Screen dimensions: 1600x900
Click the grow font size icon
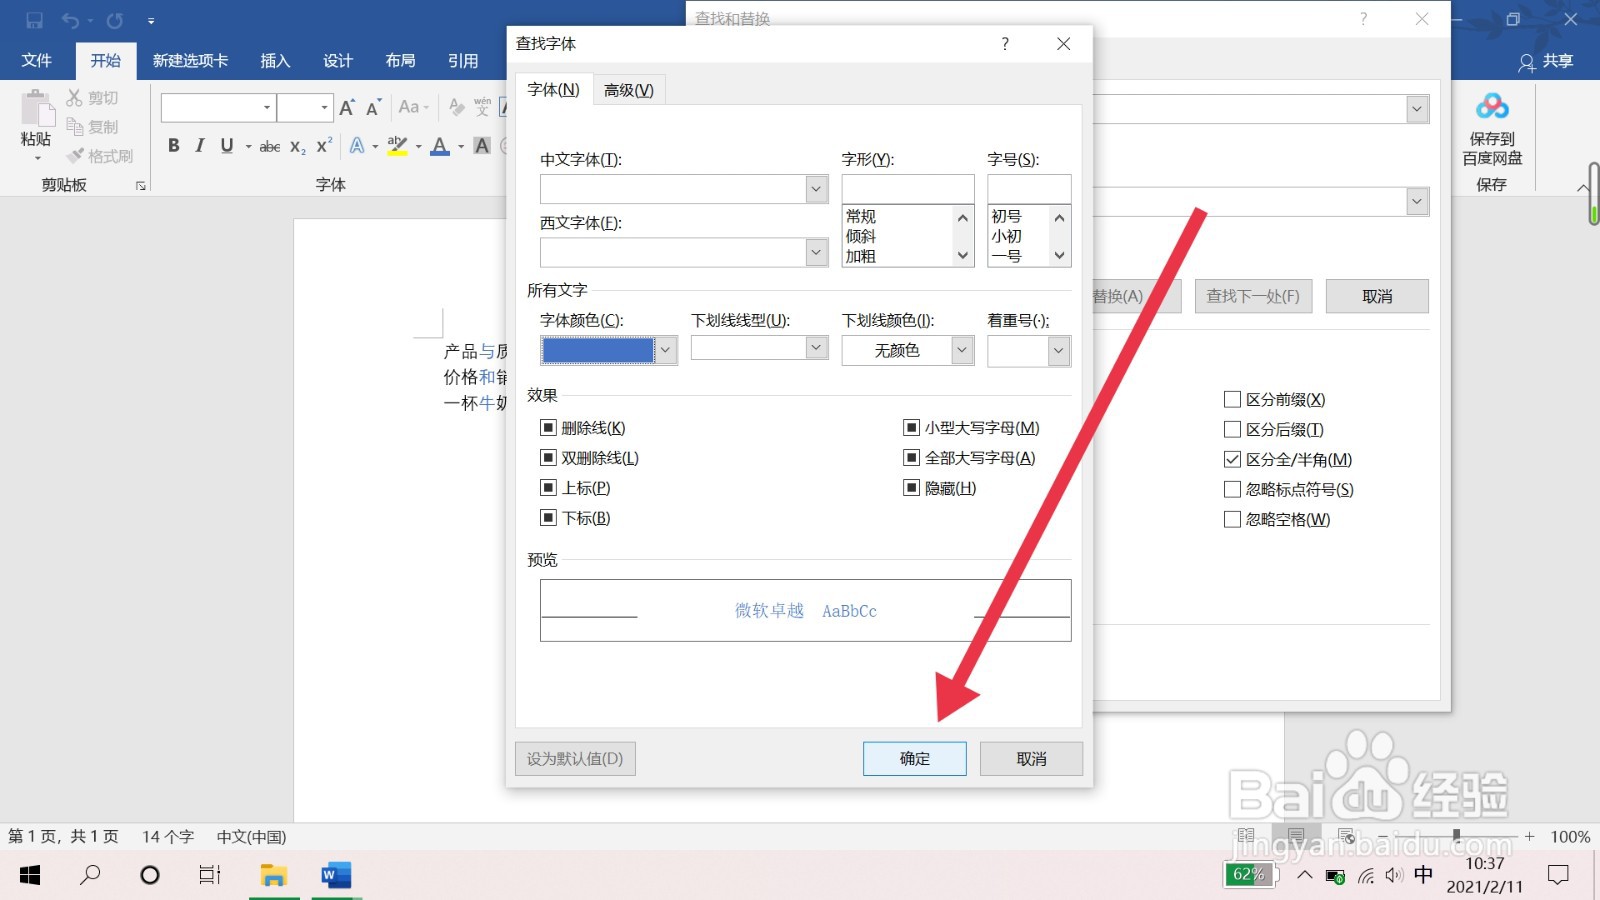click(x=347, y=107)
